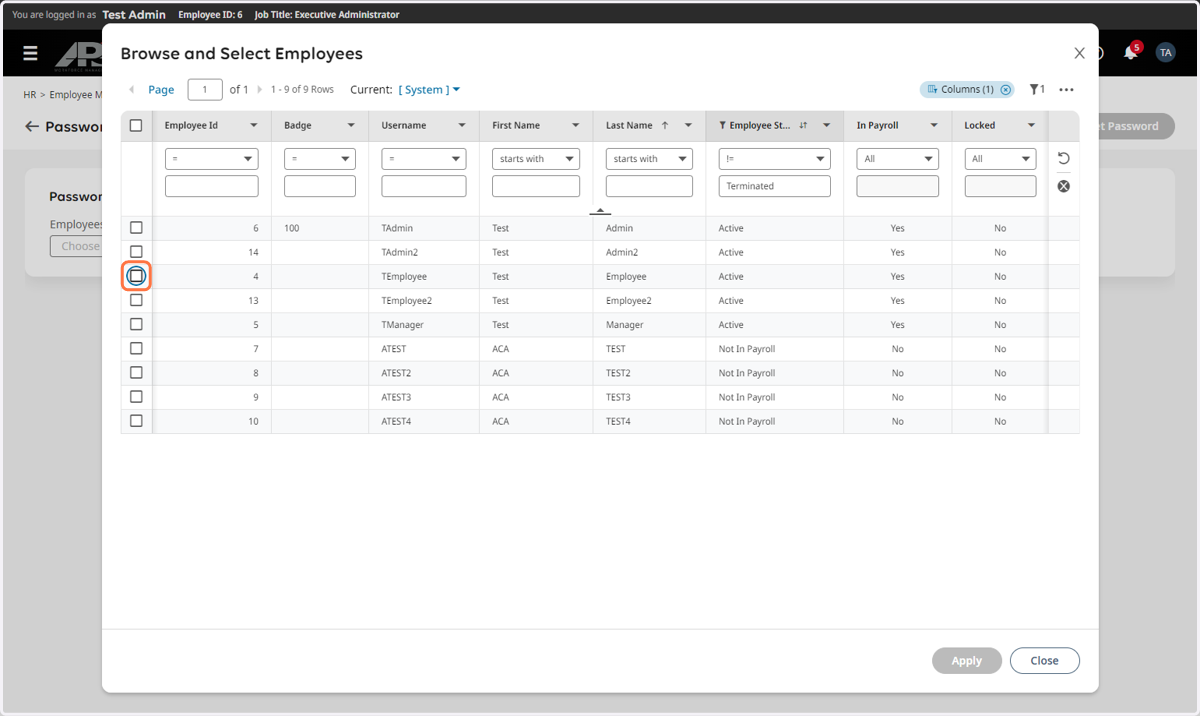Check the TEmployee row checkbox
This screenshot has height=716, width=1200.
(136, 276)
